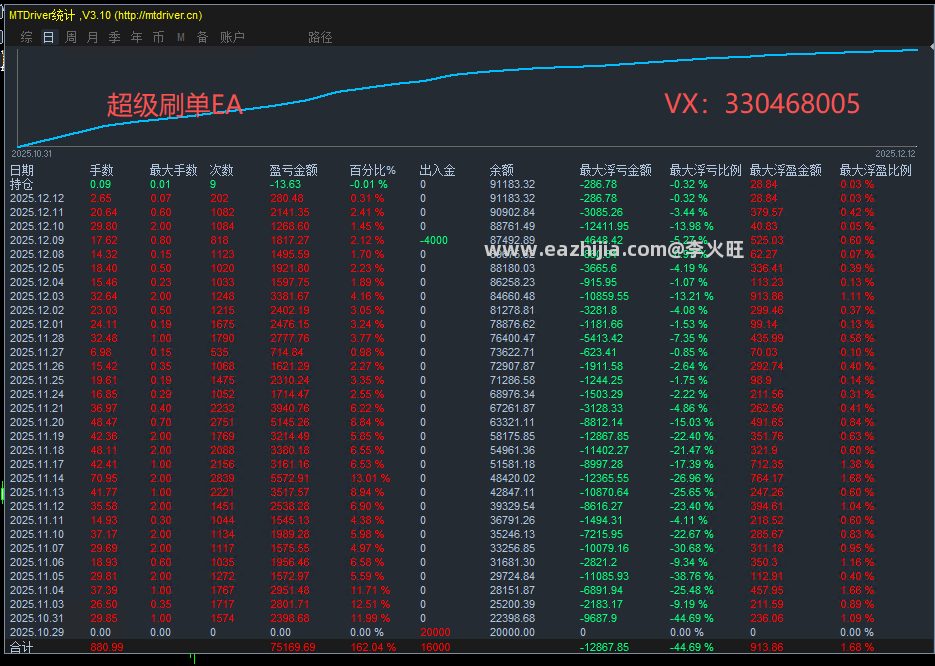Image resolution: width=935 pixels, height=666 pixels.
Task: Click the 20000 deposit value
Action: coord(435,632)
